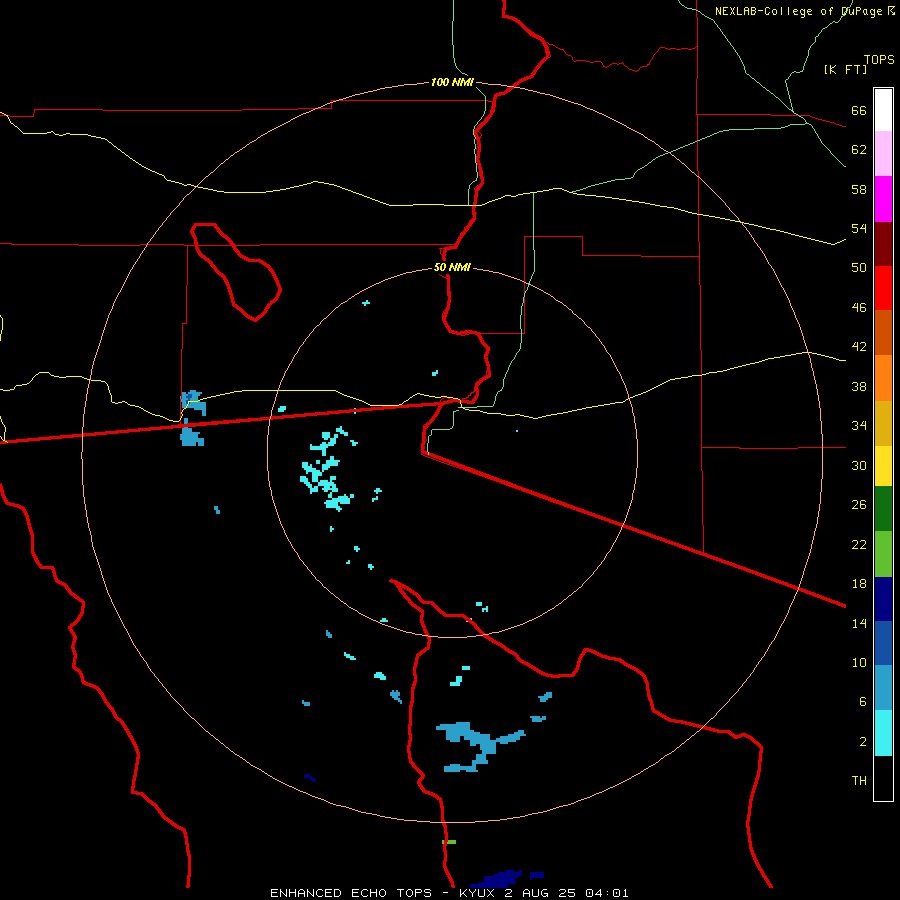Click the 'TOPS' legend title

879,59
